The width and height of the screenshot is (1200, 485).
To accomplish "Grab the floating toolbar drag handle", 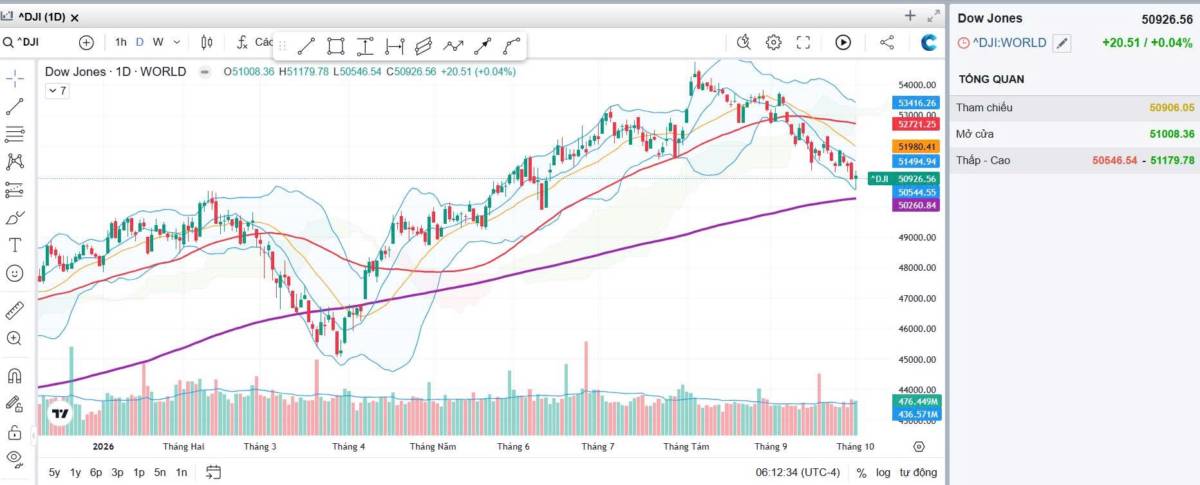I will click(282, 45).
